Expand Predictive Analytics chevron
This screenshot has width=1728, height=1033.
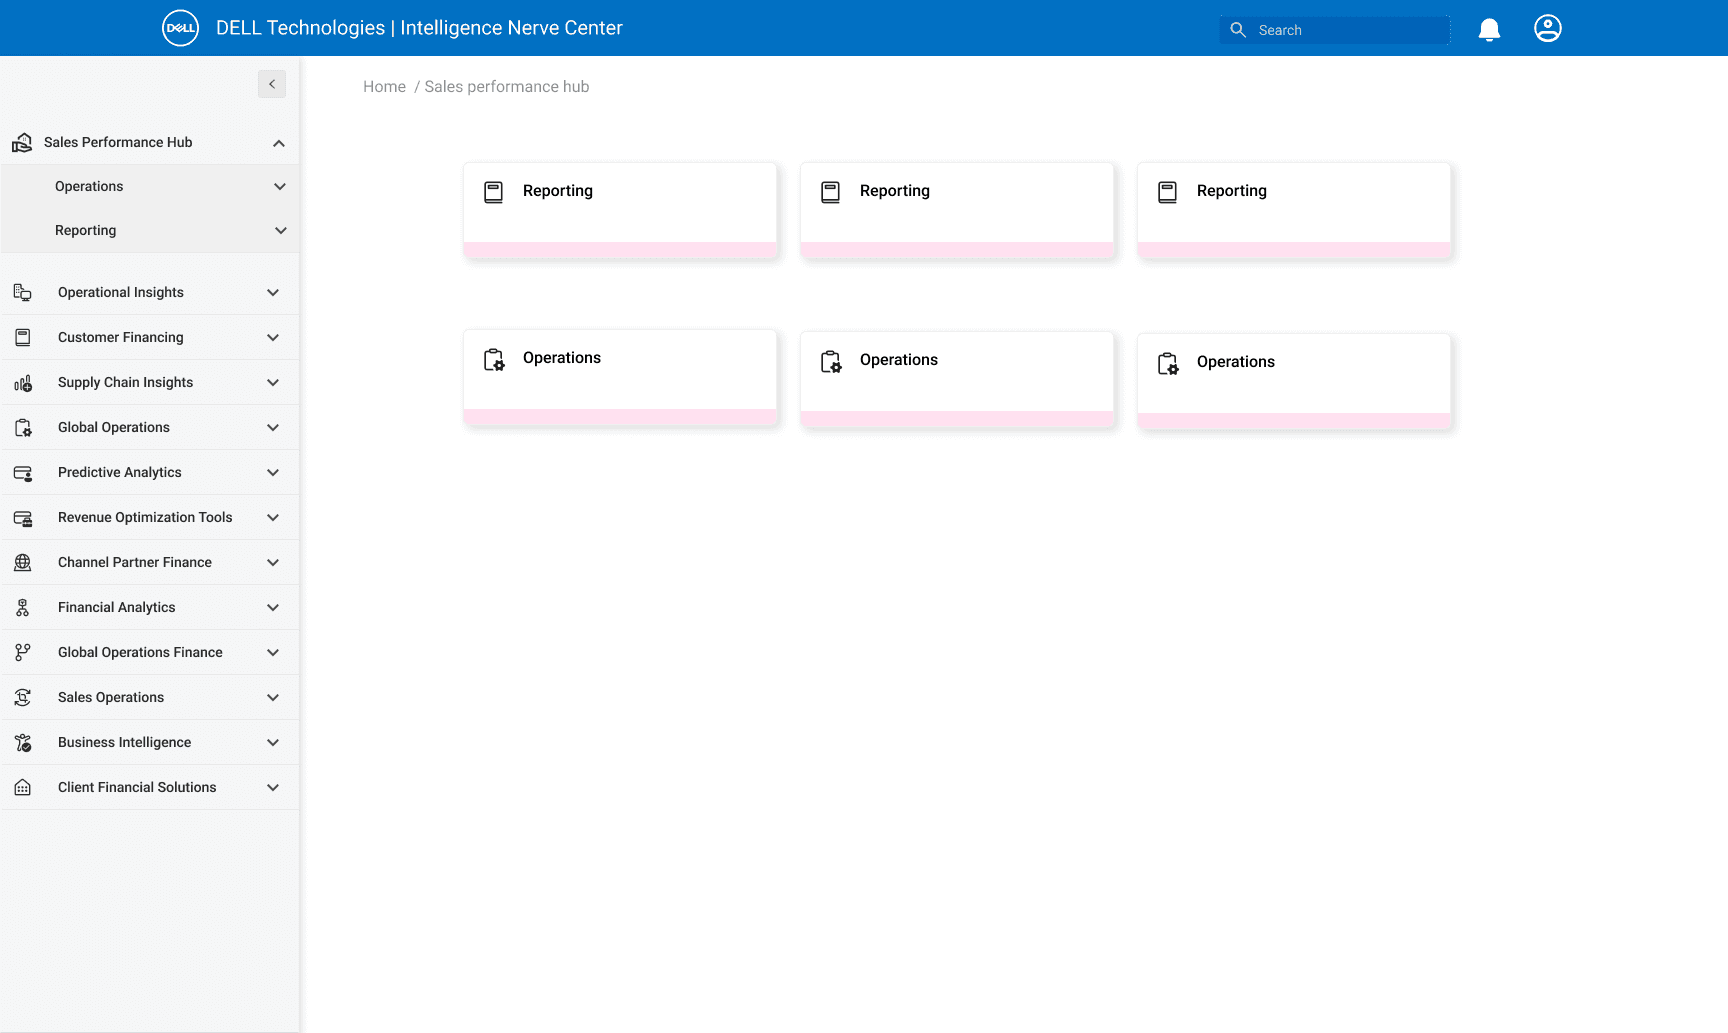[273, 472]
